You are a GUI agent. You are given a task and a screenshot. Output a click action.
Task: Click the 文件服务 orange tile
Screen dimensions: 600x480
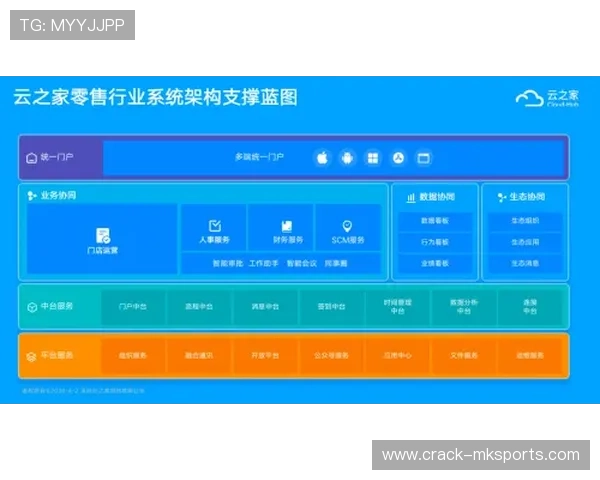464,356
